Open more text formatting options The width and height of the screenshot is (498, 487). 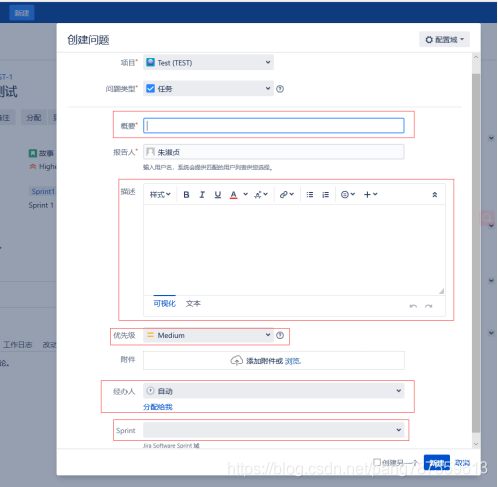tap(261, 195)
